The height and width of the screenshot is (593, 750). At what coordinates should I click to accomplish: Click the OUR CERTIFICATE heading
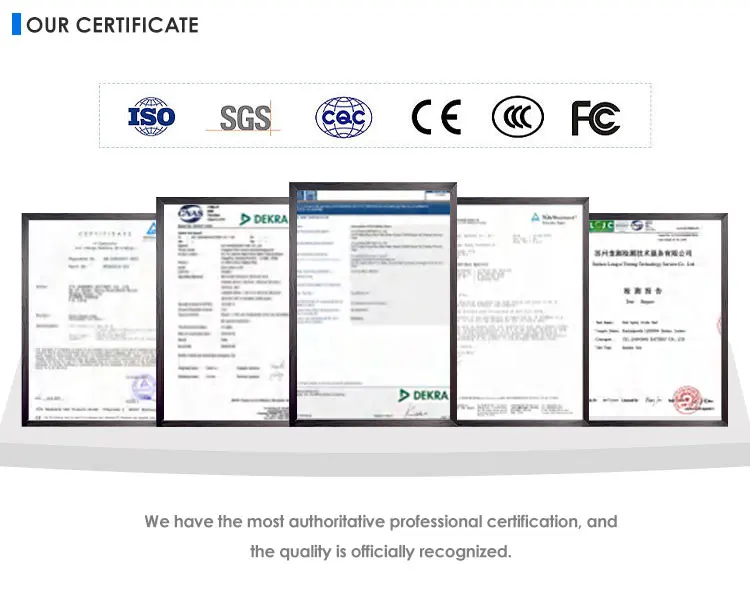112,25
